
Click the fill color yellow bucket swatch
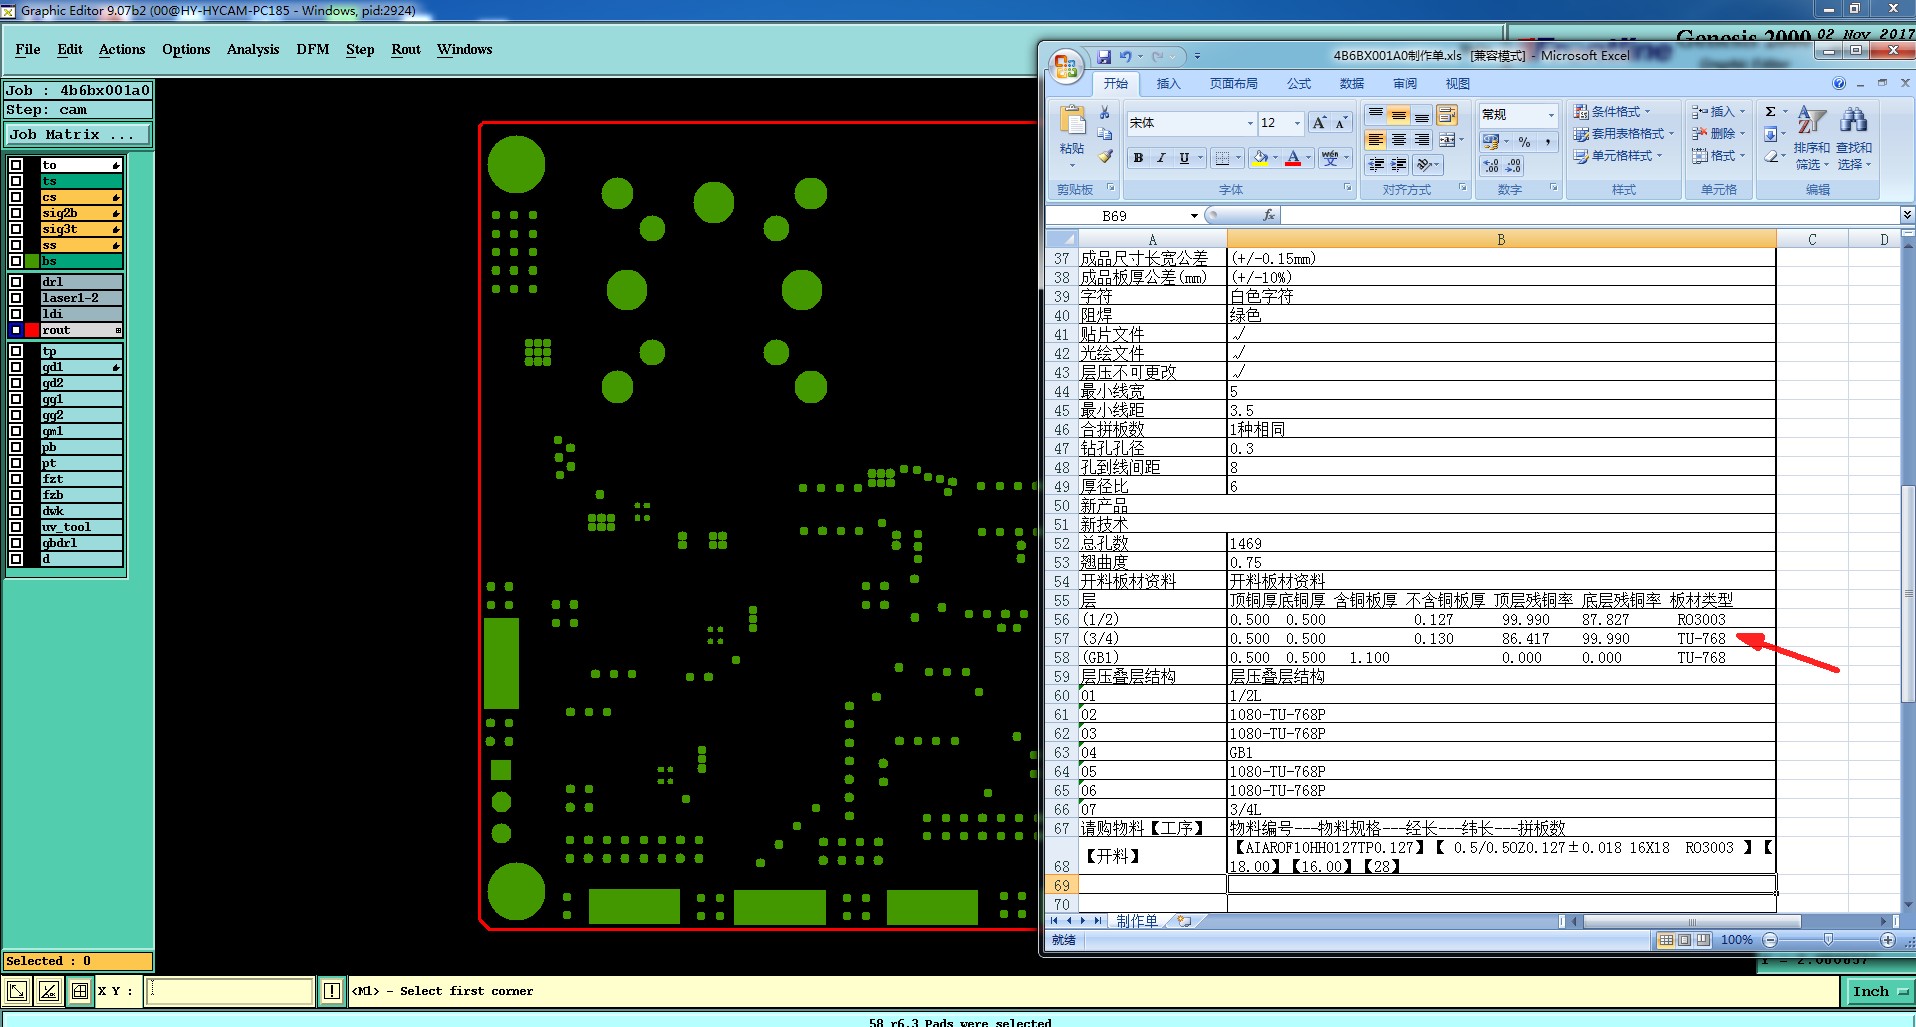click(x=1260, y=158)
